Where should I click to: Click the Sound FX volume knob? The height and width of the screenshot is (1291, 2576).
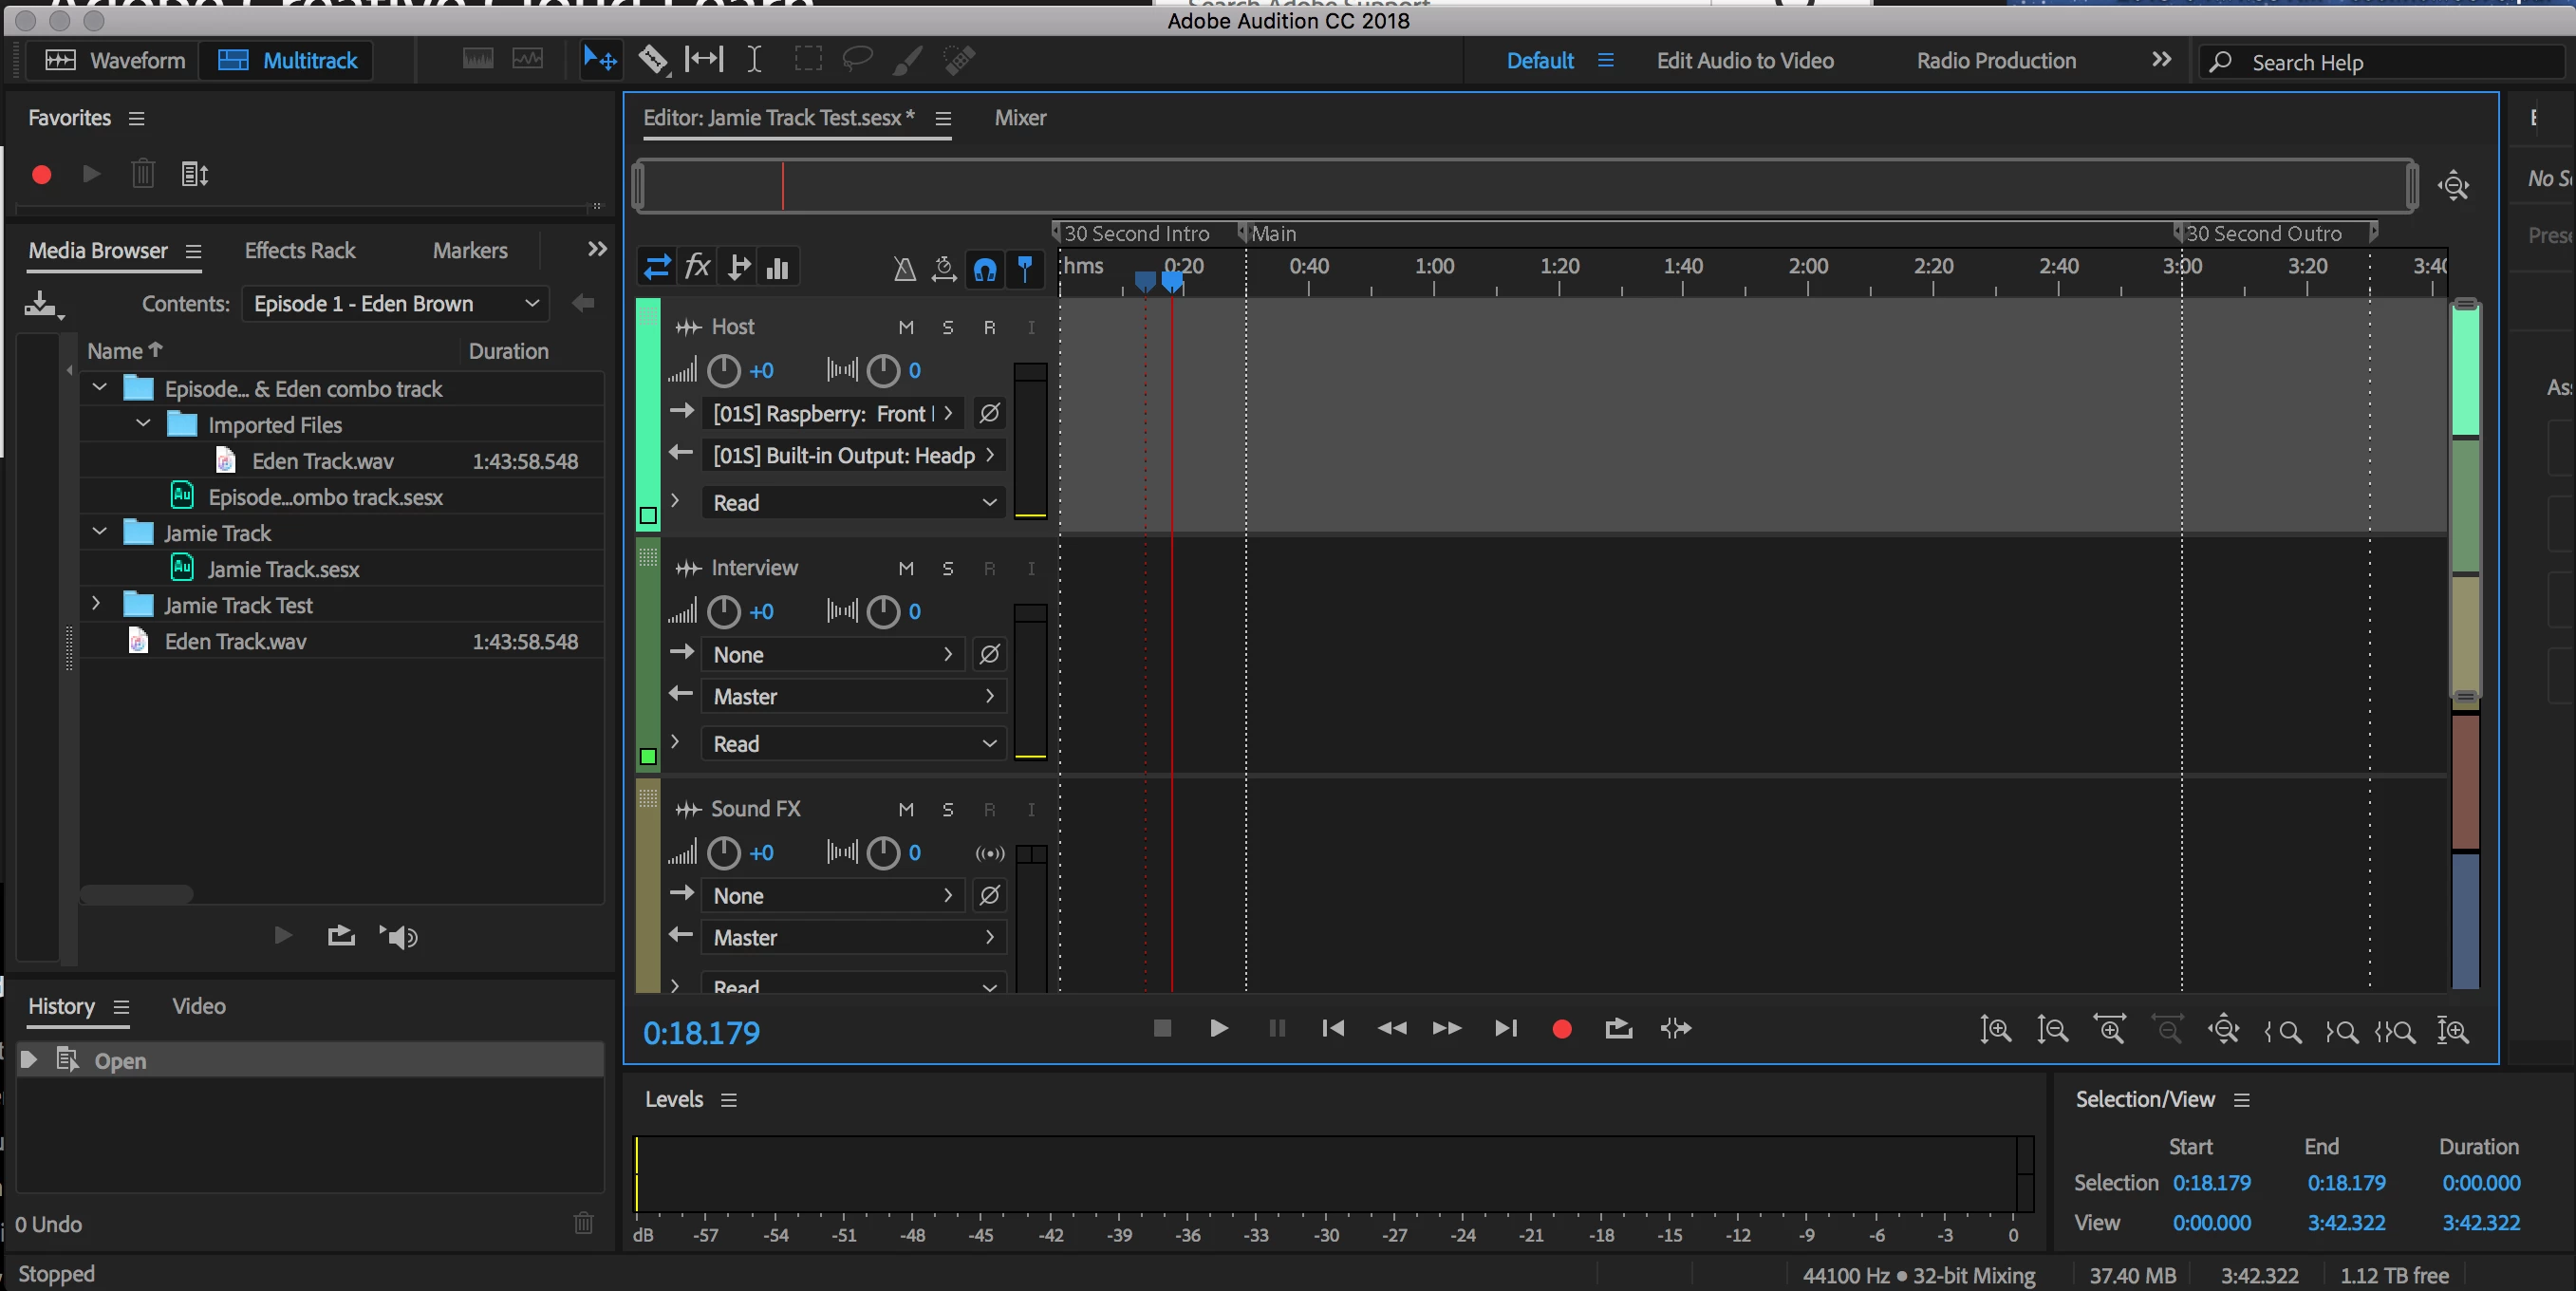point(723,853)
